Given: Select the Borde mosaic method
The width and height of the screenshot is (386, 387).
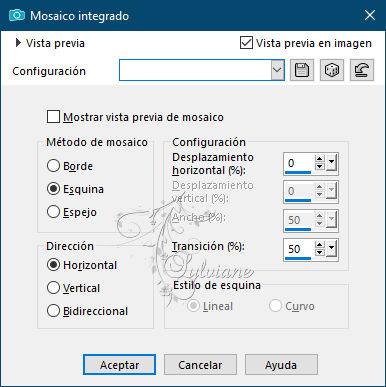Looking at the screenshot, I should tap(53, 166).
